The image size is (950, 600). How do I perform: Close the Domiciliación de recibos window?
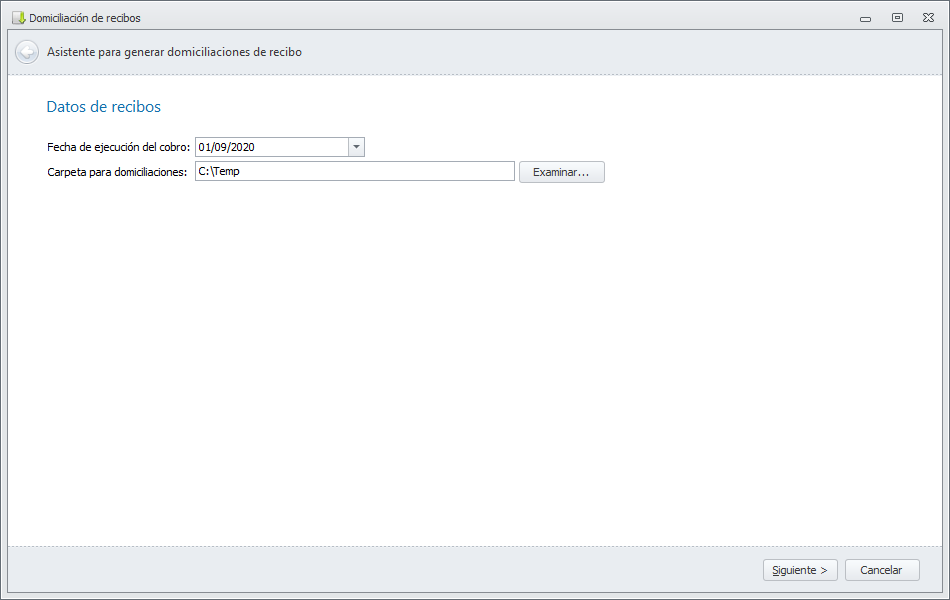tap(928, 18)
